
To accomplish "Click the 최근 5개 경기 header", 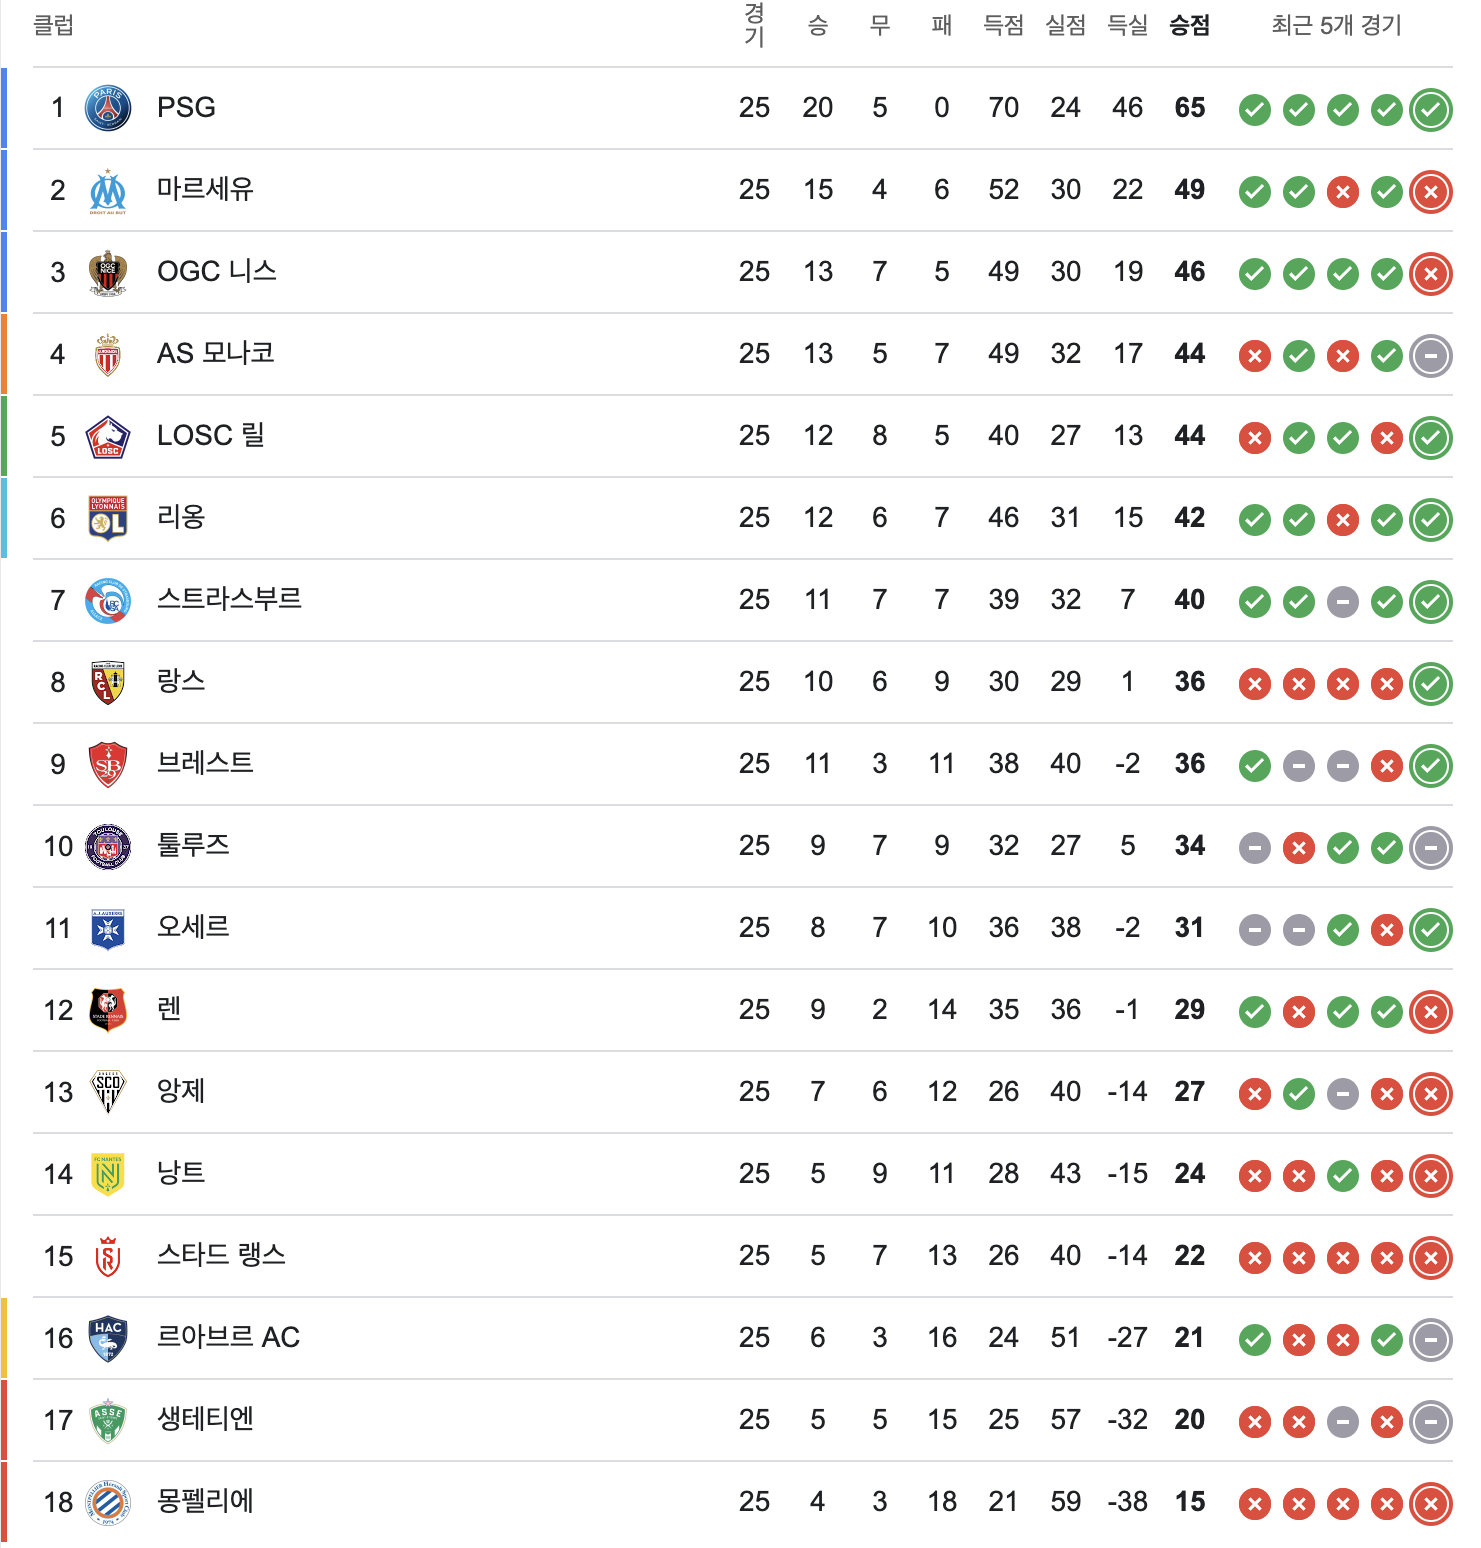I will point(1337,25).
